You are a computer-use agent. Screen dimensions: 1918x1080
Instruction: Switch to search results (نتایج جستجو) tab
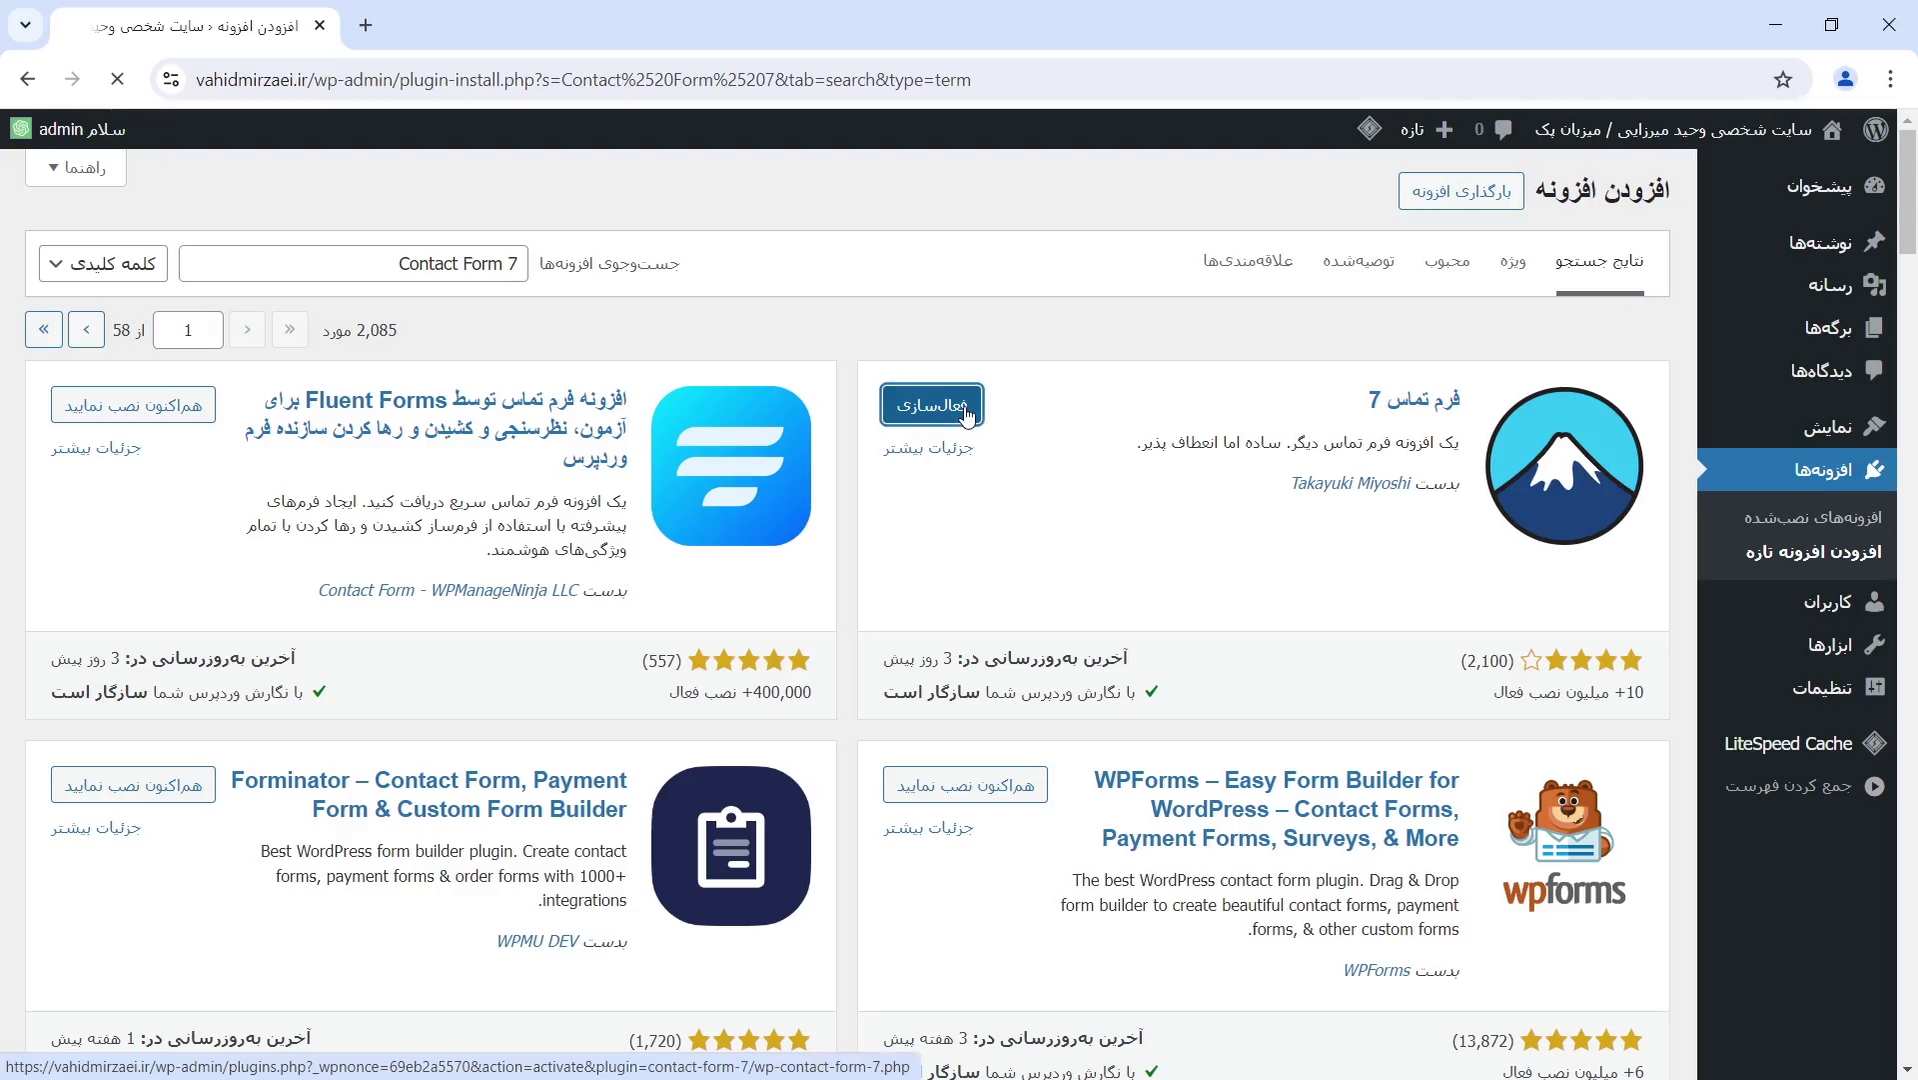1599,261
